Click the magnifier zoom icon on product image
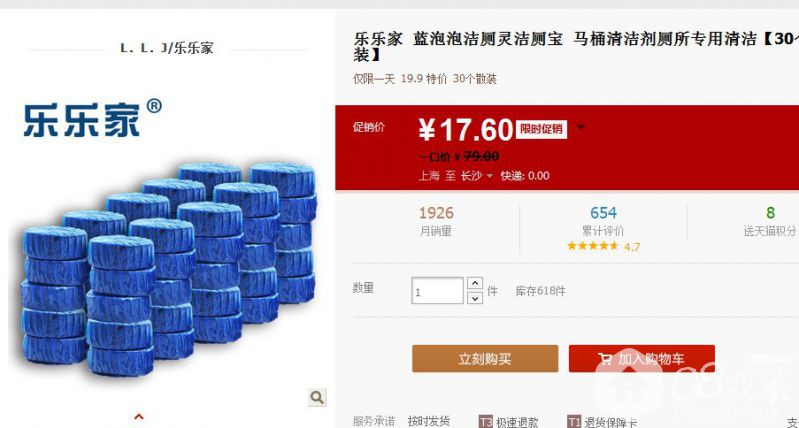 coord(317,397)
